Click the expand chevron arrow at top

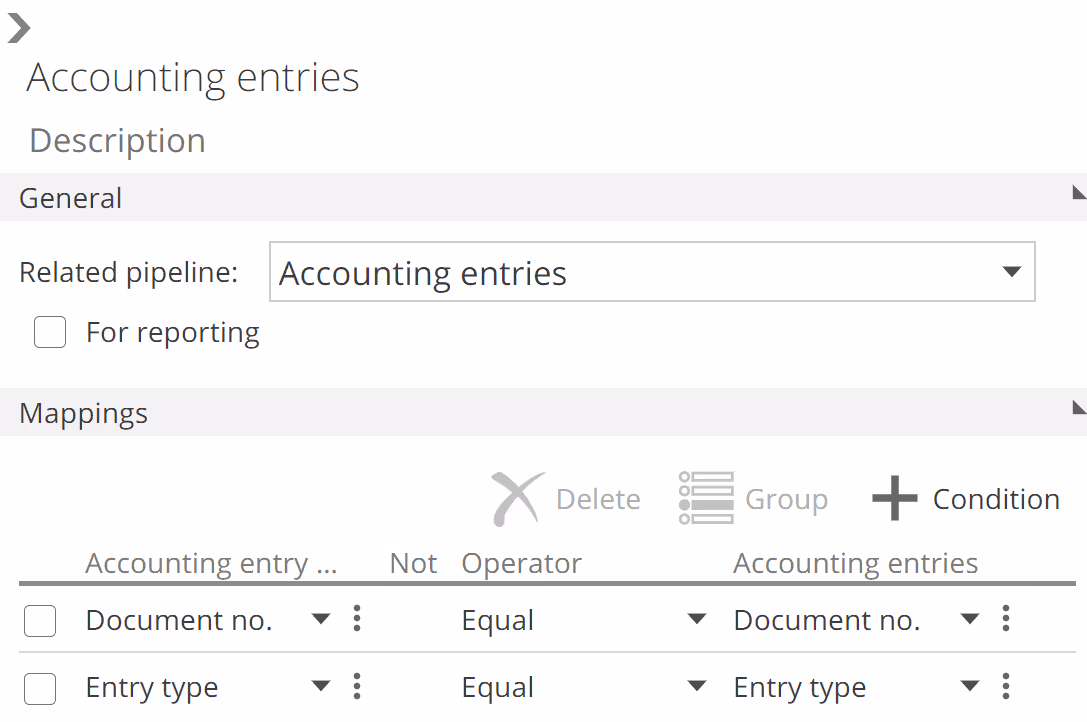click(19, 29)
